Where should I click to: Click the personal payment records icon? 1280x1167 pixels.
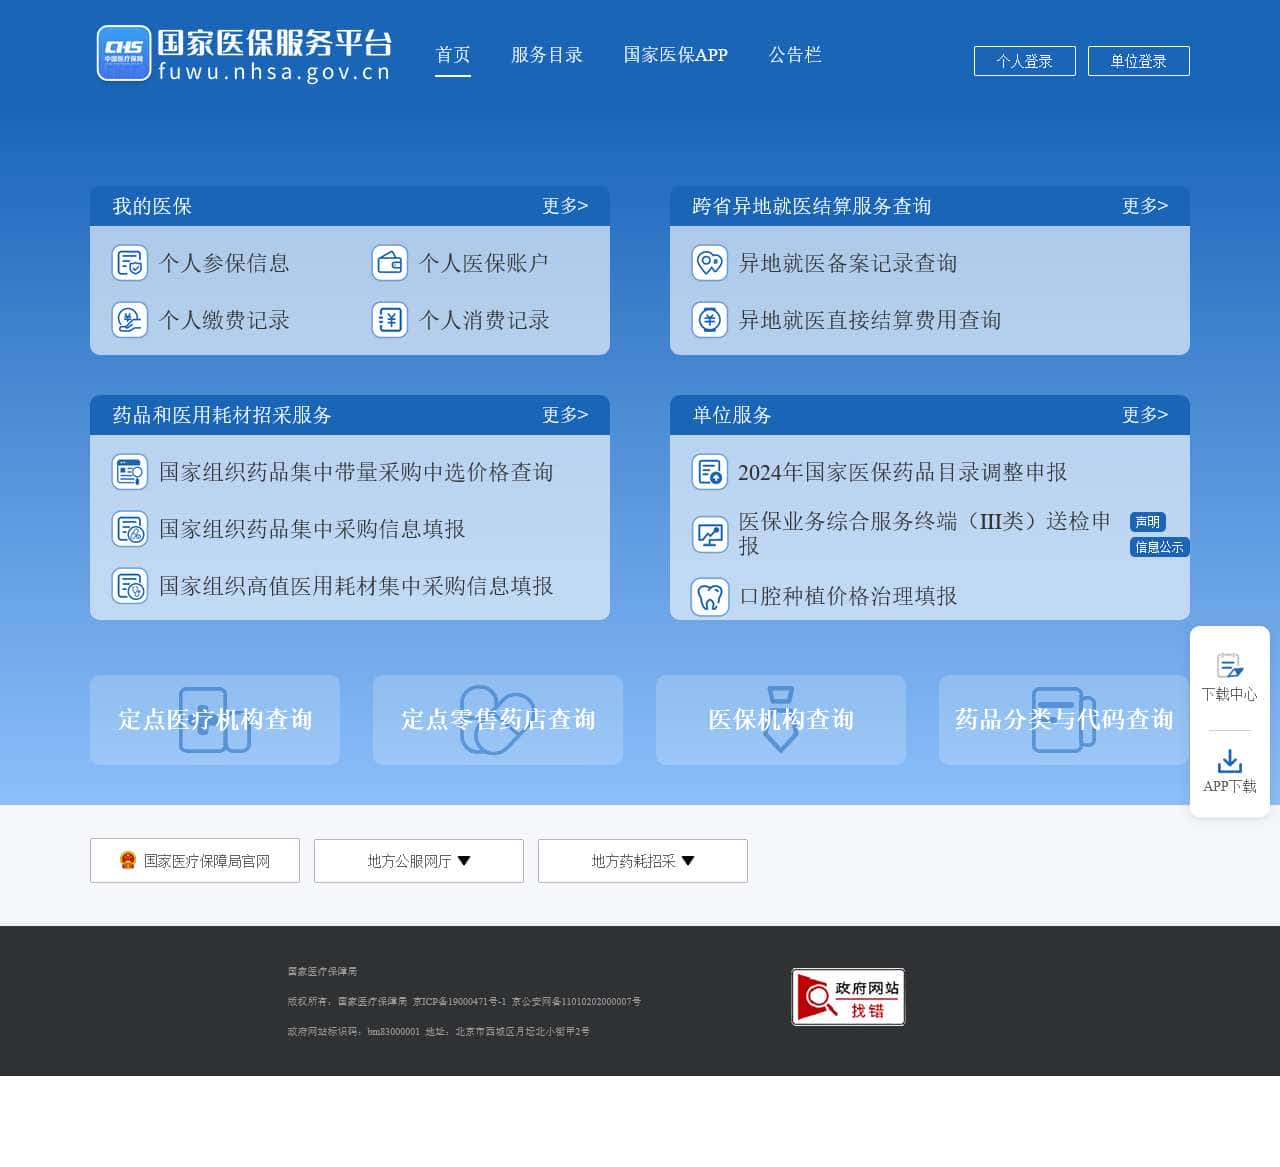point(130,320)
